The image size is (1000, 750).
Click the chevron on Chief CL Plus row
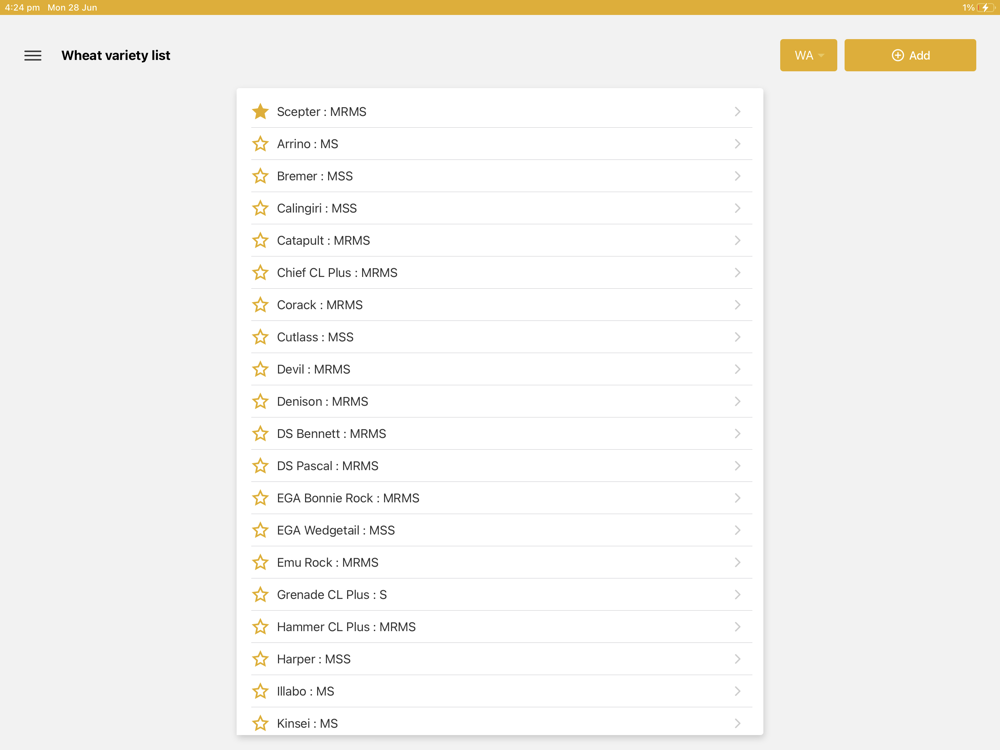(737, 272)
